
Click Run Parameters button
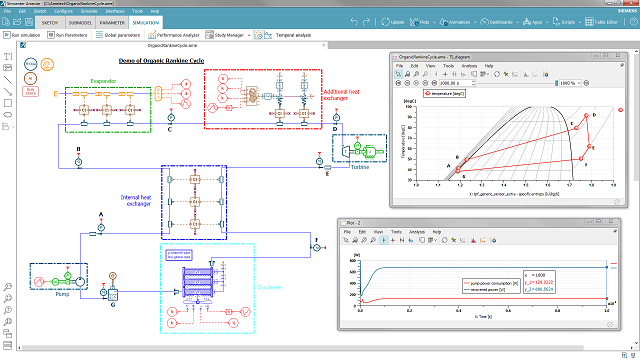(67, 35)
